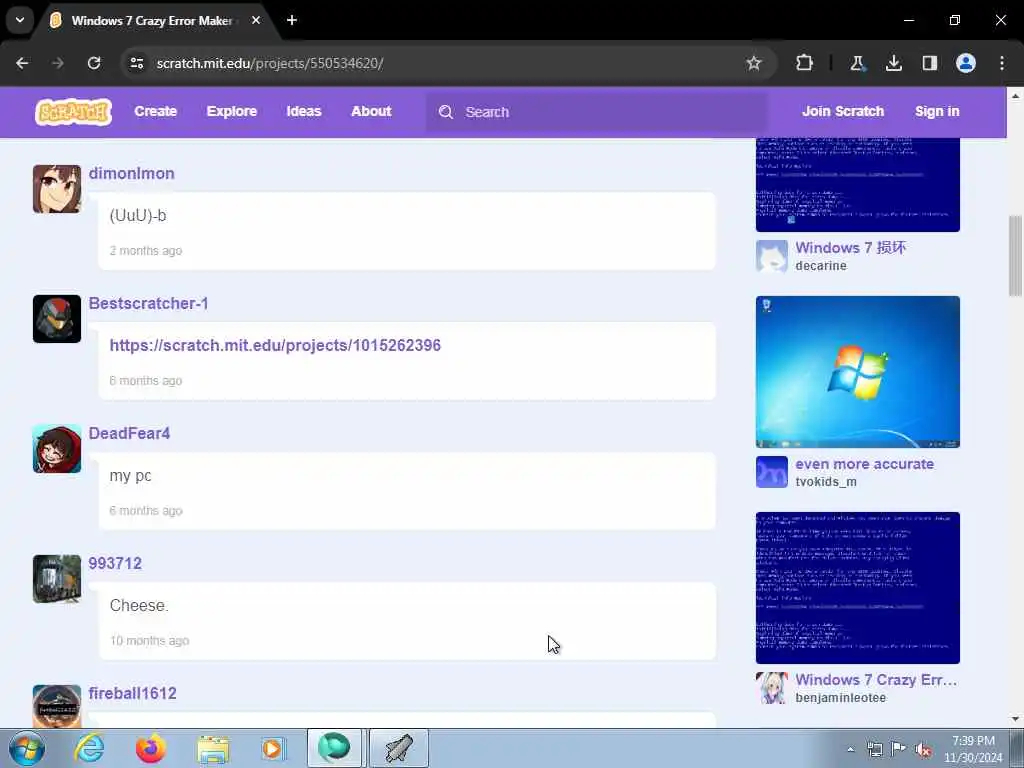Click the address bar URL
The height and width of the screenshot is (768, 1024).
coord(270,63)
